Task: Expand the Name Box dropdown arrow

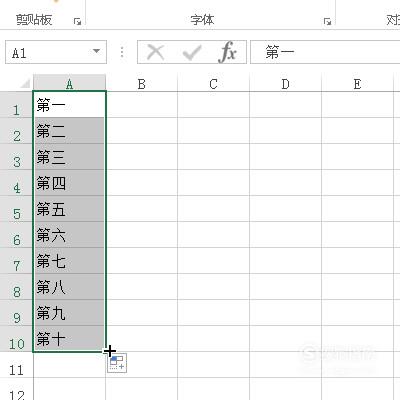Action: [96, 52]
